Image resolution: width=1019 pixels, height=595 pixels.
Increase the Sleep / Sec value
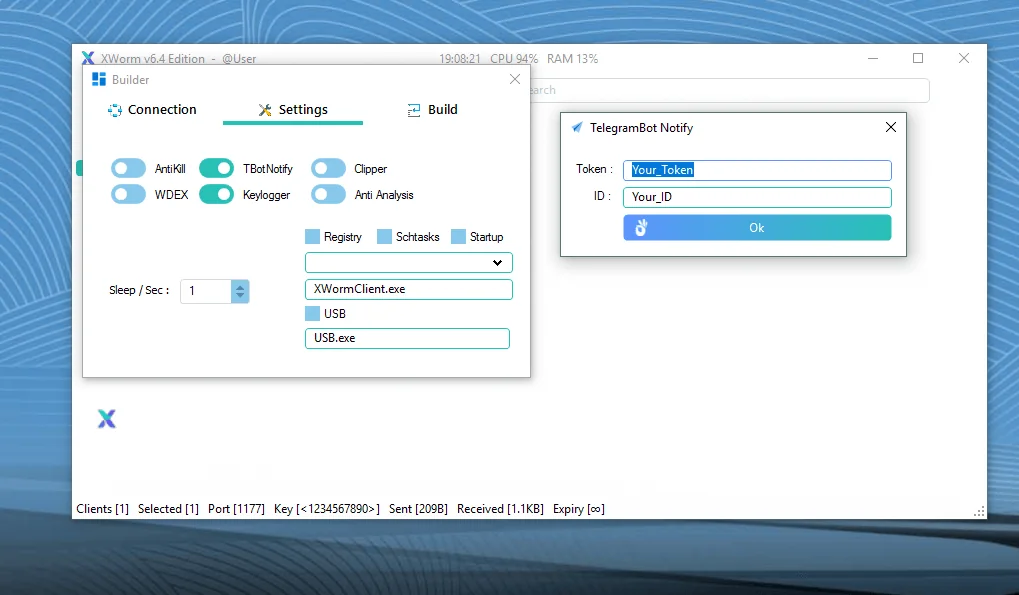240,285
